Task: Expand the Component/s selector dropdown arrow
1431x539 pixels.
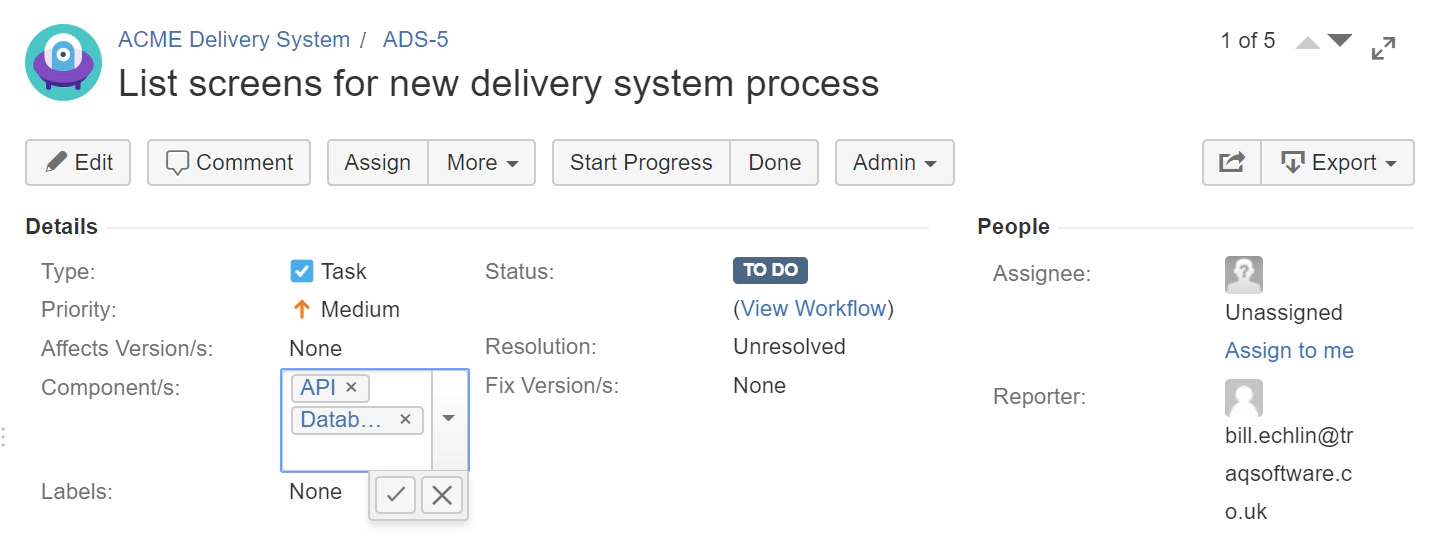Action: [449, 419]
